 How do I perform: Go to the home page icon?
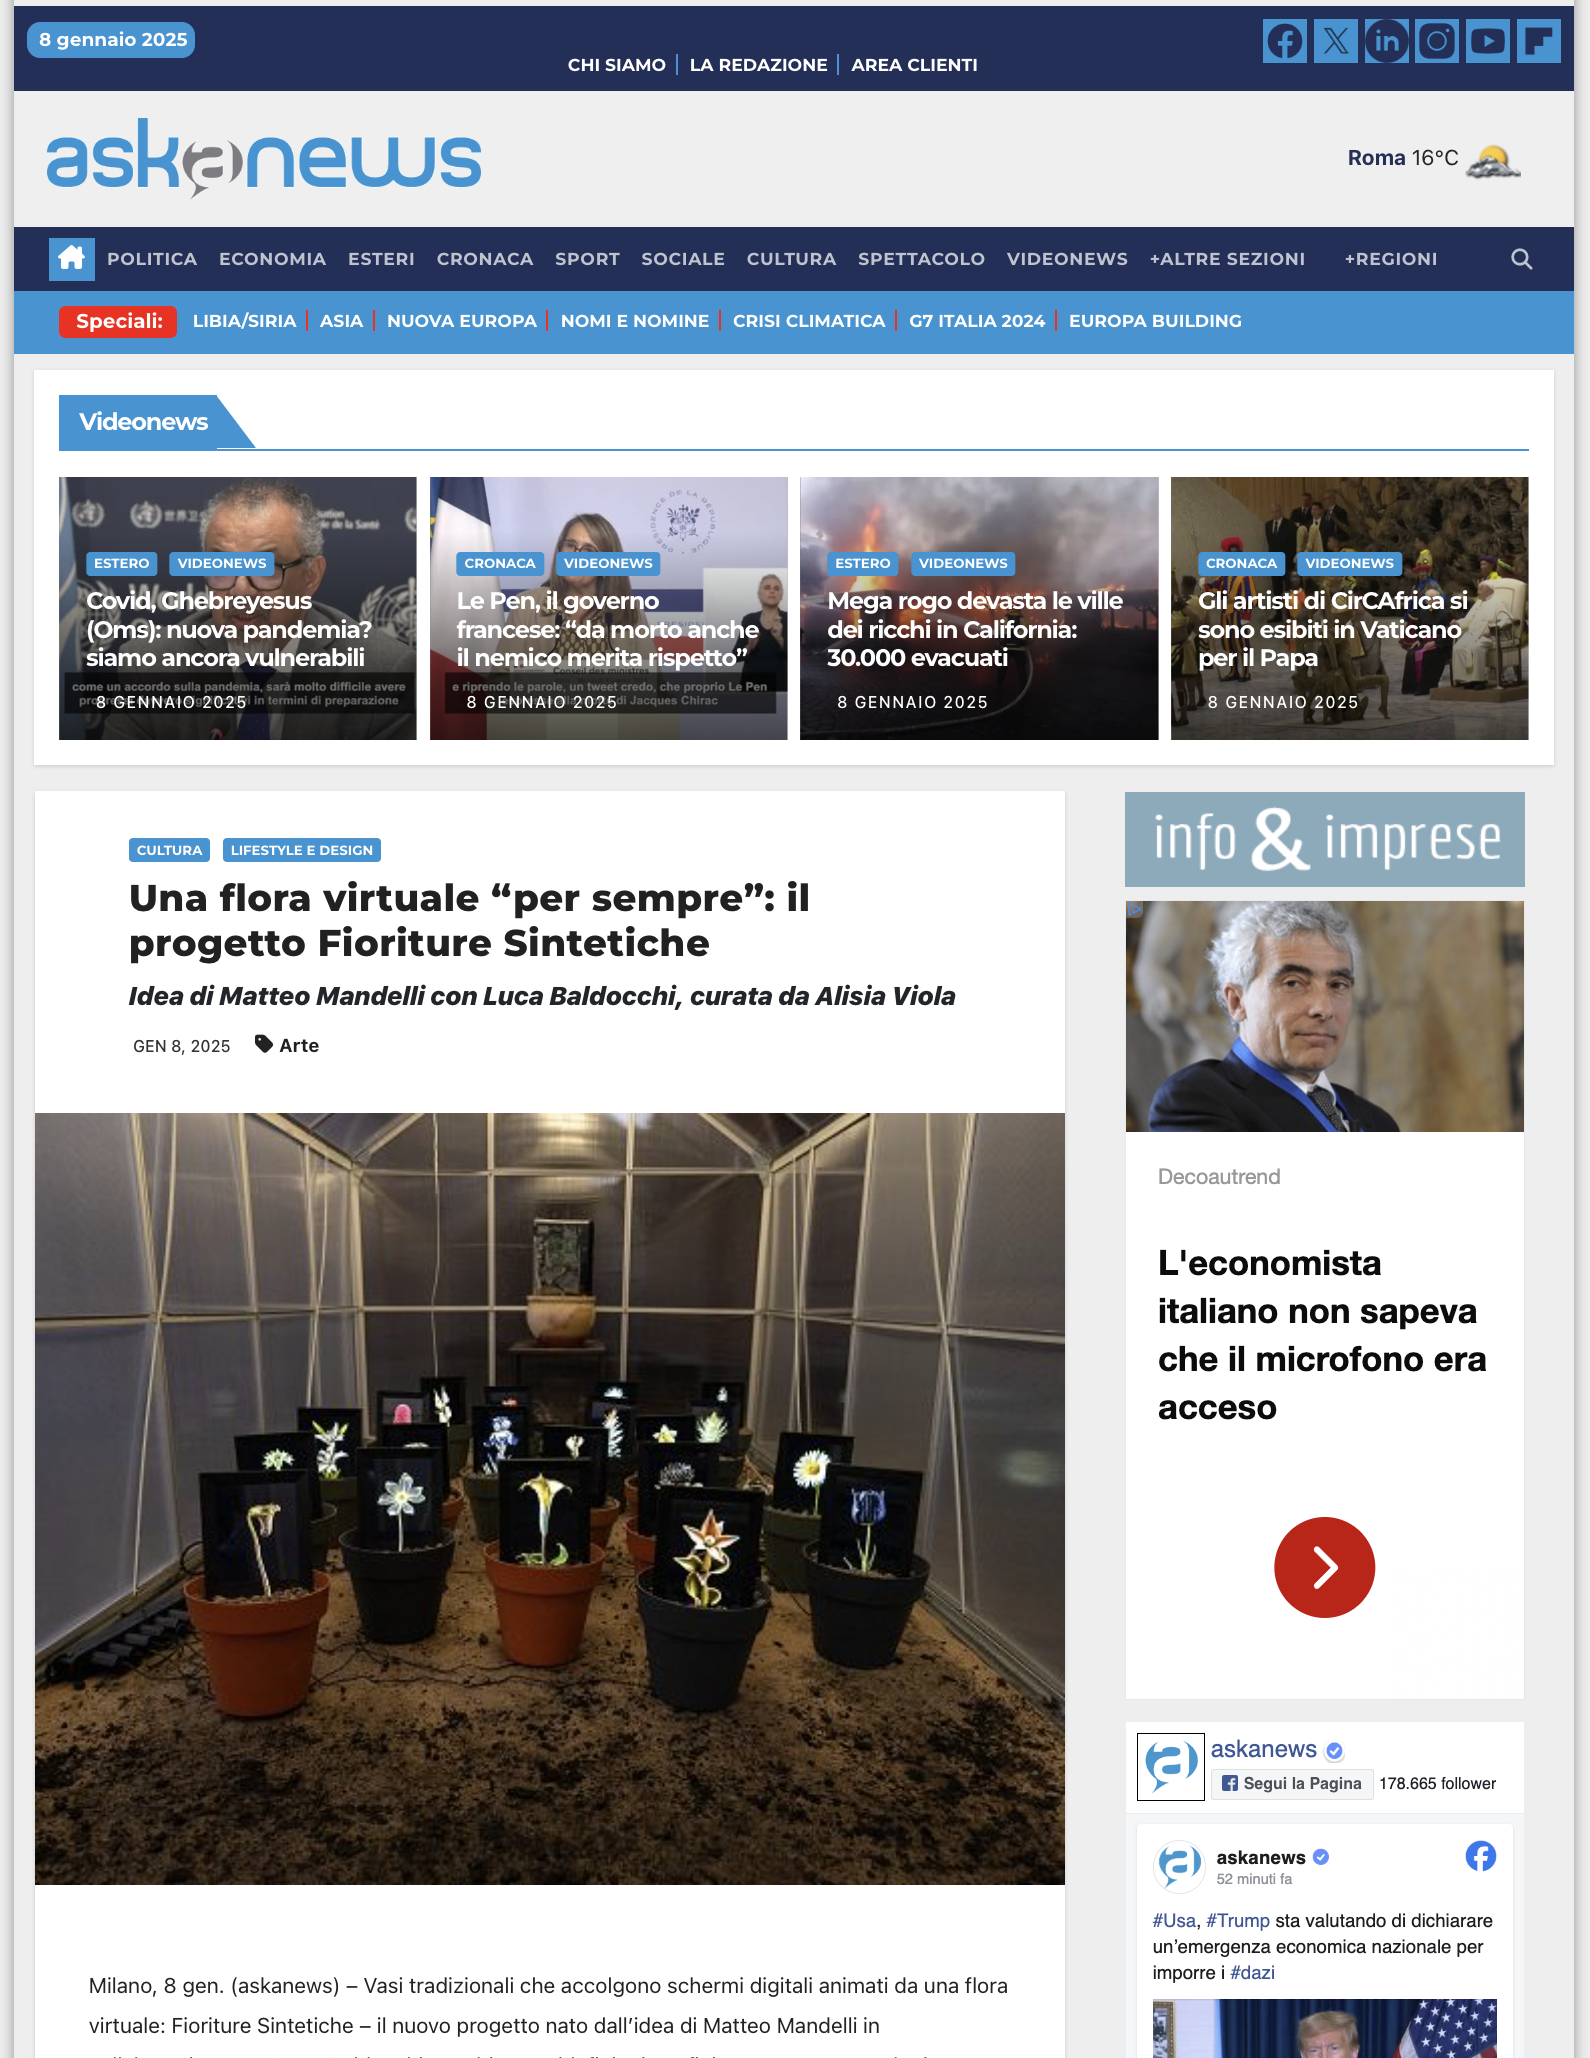coord(72,259)
